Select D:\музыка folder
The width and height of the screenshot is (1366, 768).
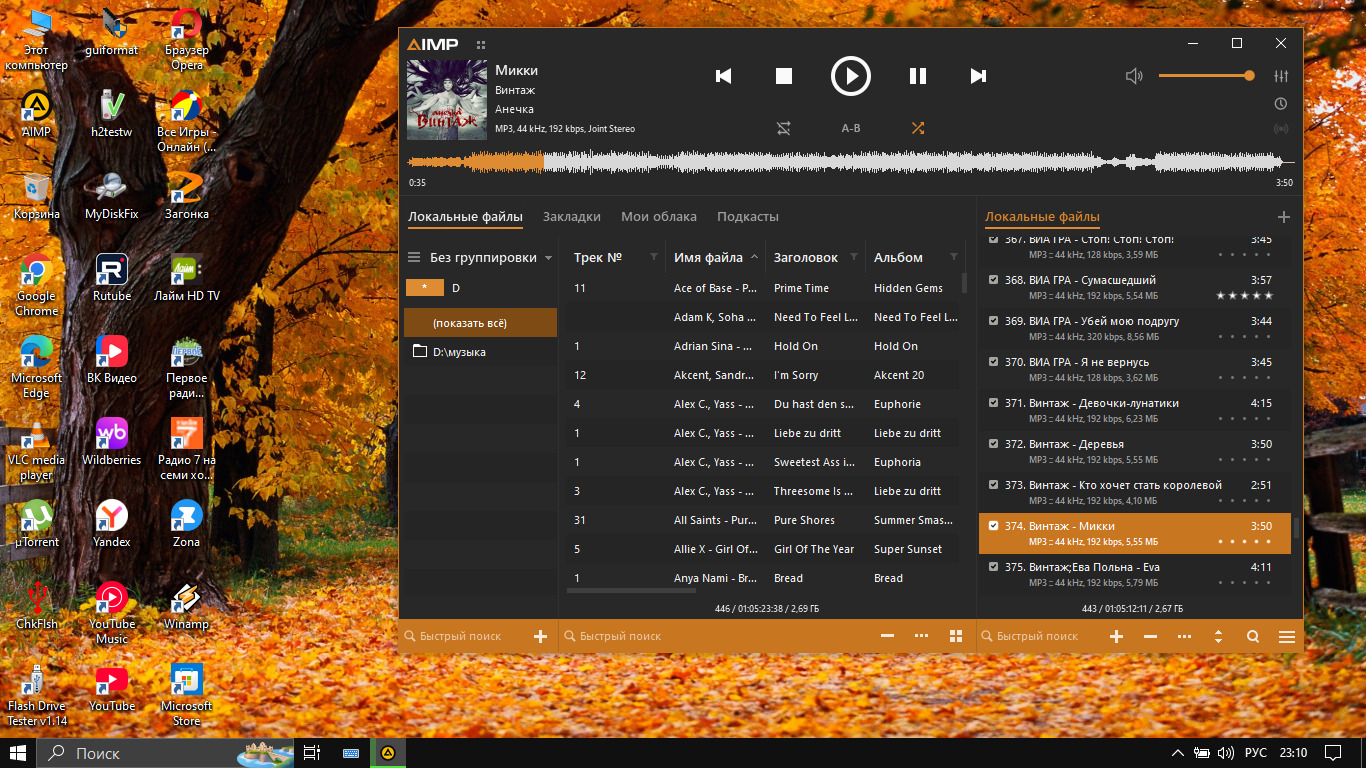480,352
